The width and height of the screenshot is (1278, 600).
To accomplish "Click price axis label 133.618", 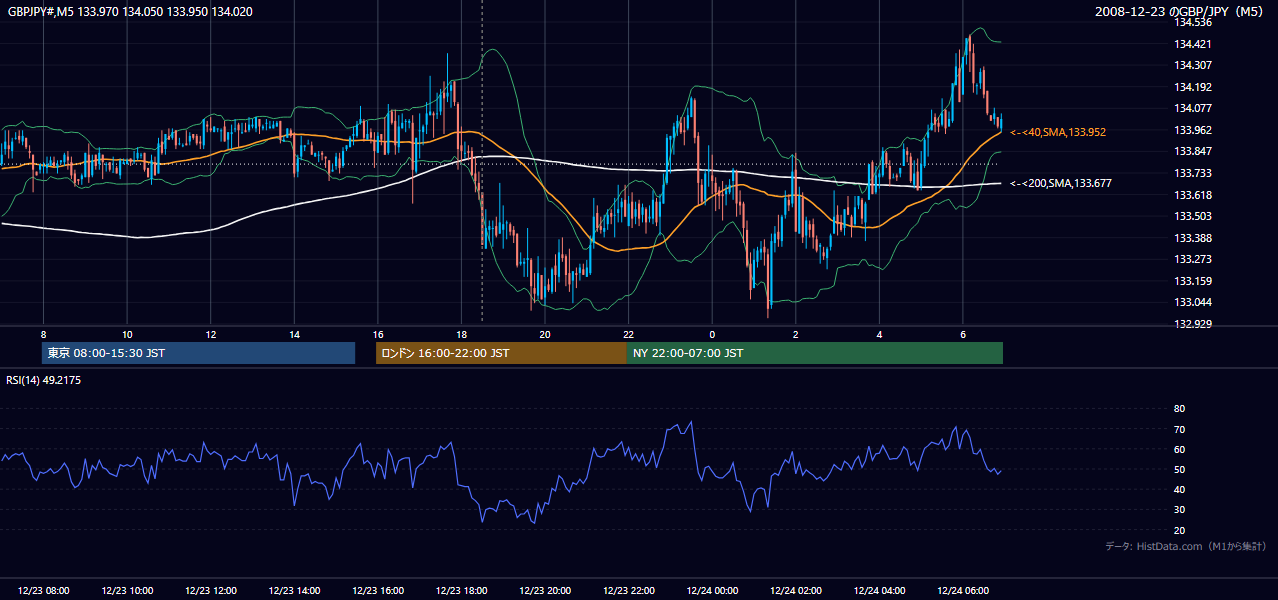I will (x=1192, y=195).
